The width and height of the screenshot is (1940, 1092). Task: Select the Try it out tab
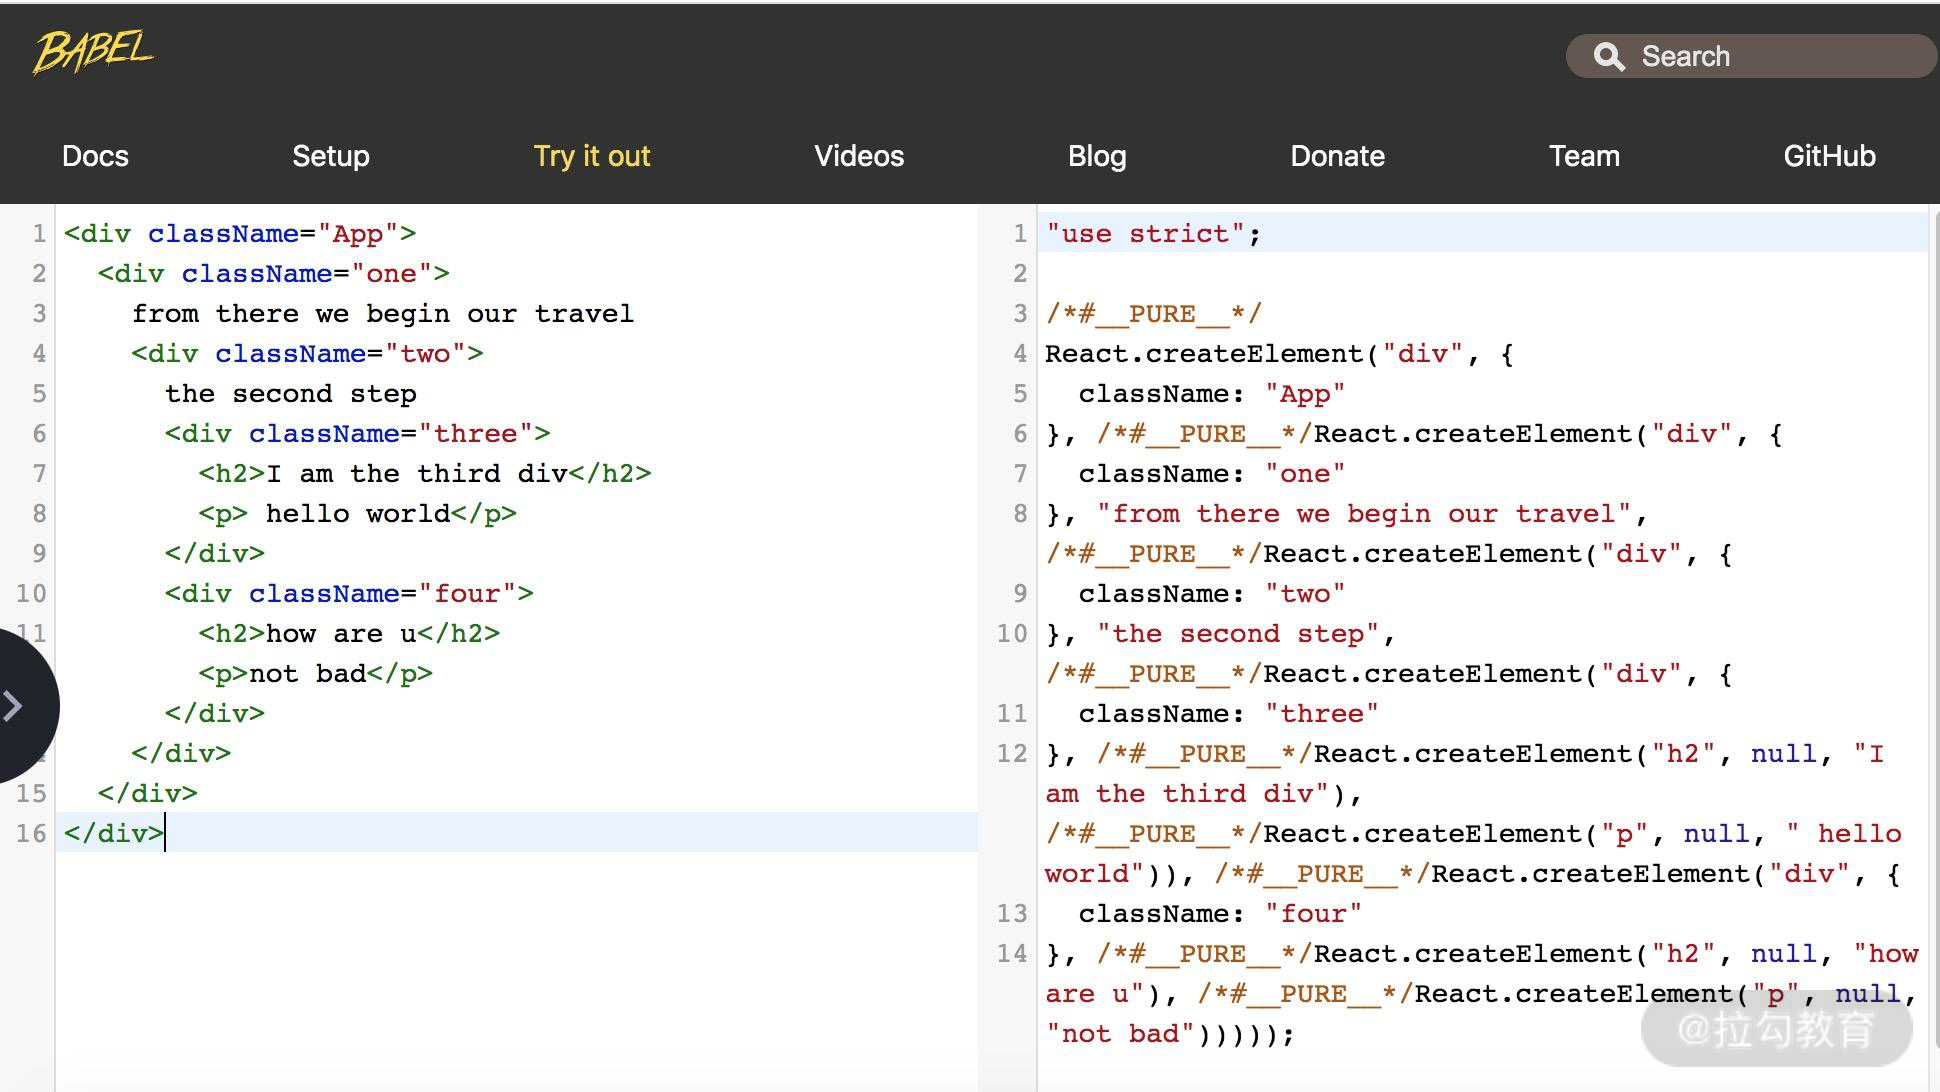point(591,156)
